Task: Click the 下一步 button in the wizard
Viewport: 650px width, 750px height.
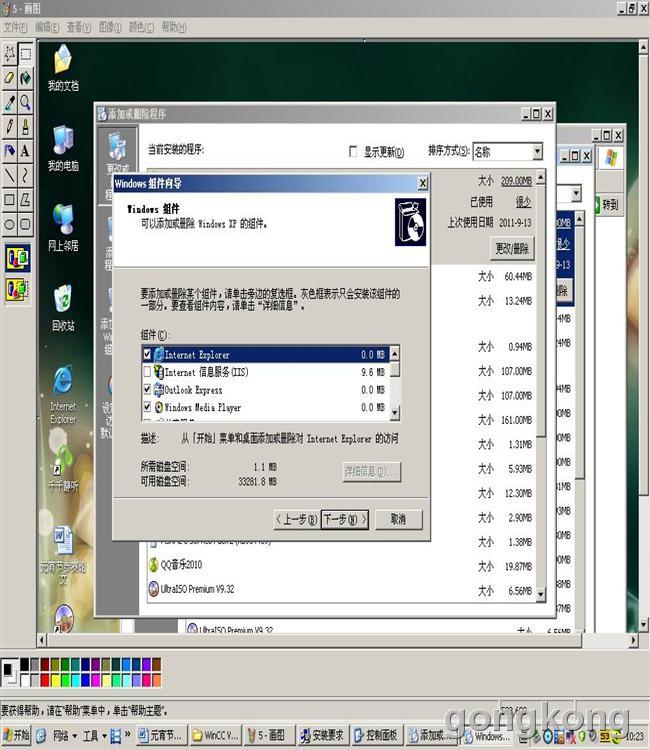Action: click(345, 519)
